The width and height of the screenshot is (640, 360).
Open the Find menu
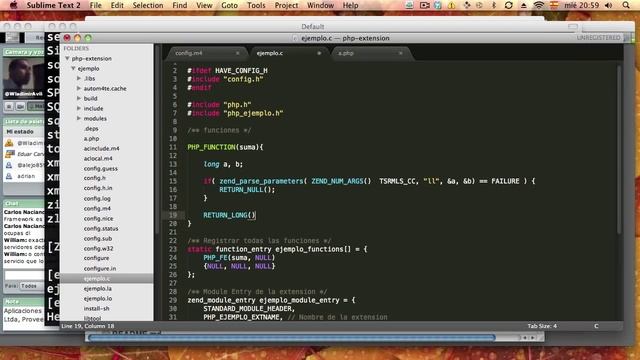[180, 5]
